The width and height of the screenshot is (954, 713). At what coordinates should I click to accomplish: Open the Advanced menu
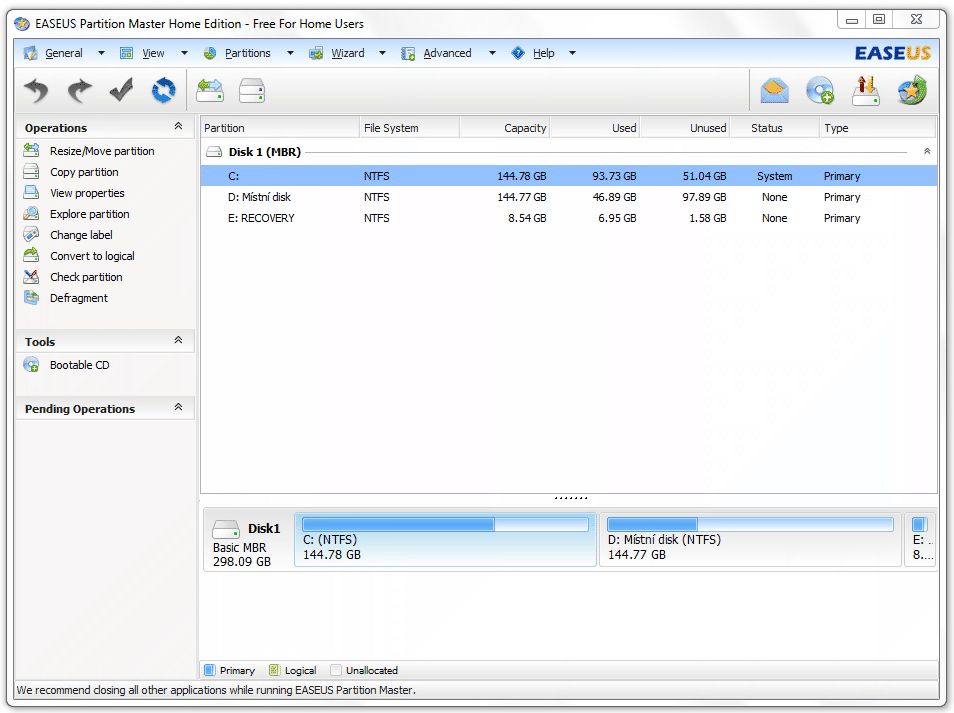click(447, 53)
